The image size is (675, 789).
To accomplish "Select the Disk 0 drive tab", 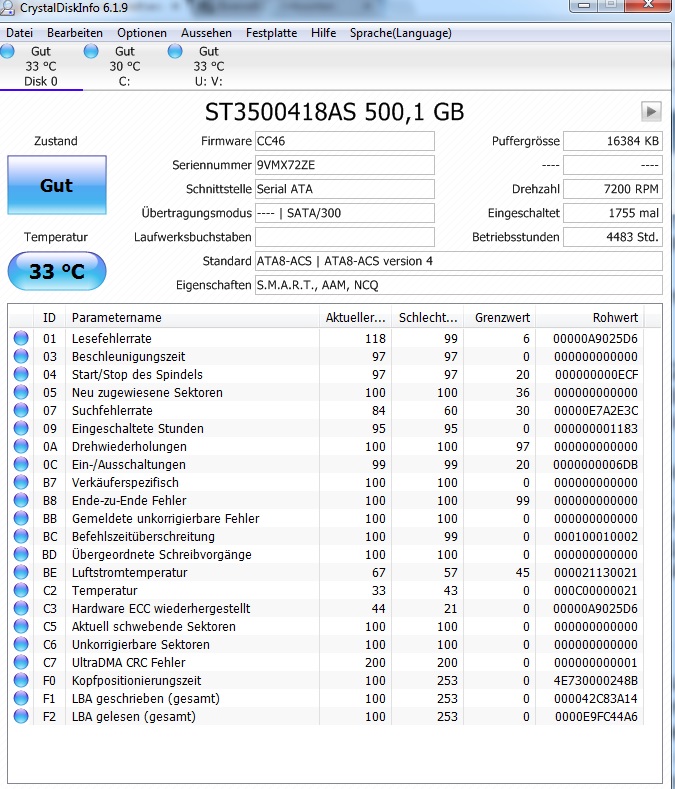I will (x=41, y=66).
